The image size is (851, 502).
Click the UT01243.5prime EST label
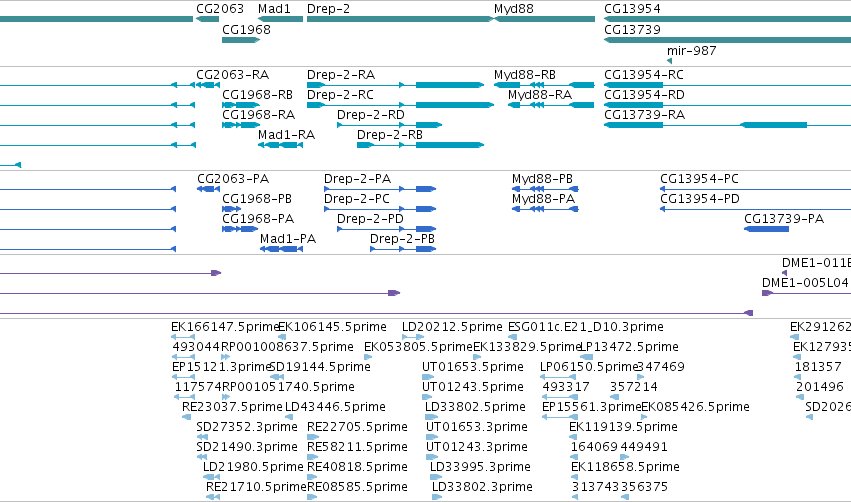click(473, 387)
